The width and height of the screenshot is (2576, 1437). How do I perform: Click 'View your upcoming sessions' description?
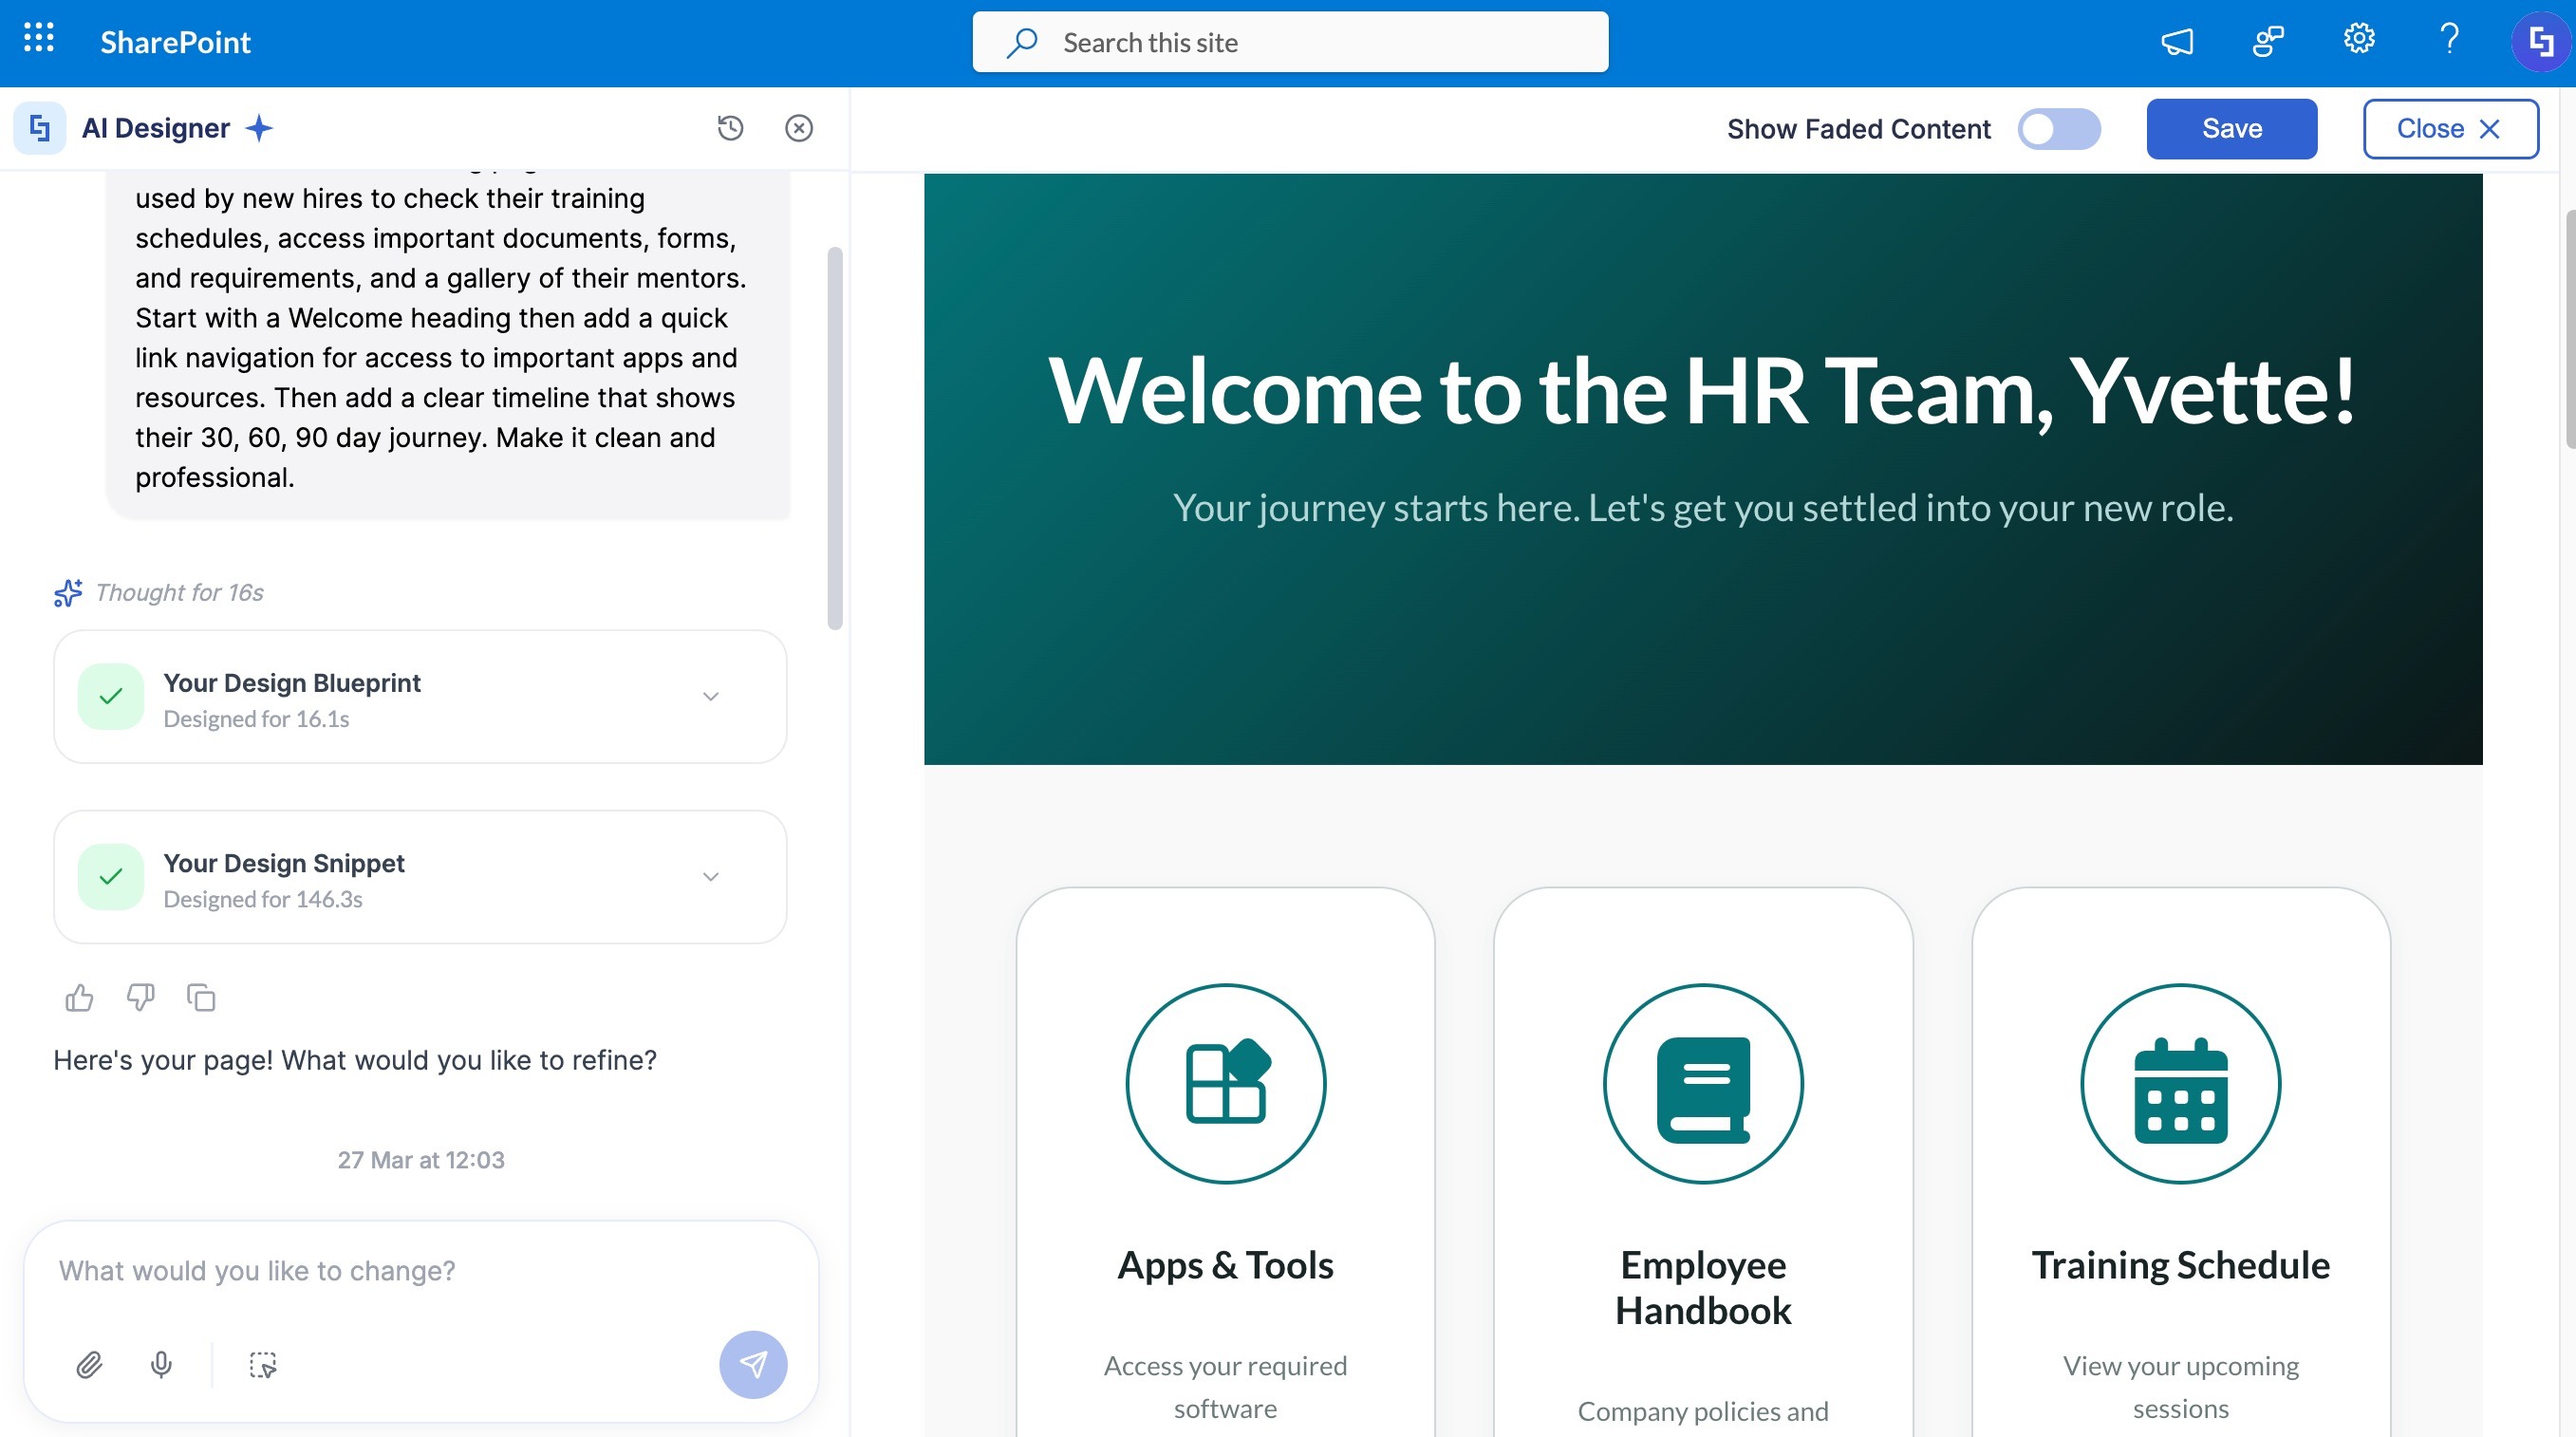(x=2180, y=1387)
